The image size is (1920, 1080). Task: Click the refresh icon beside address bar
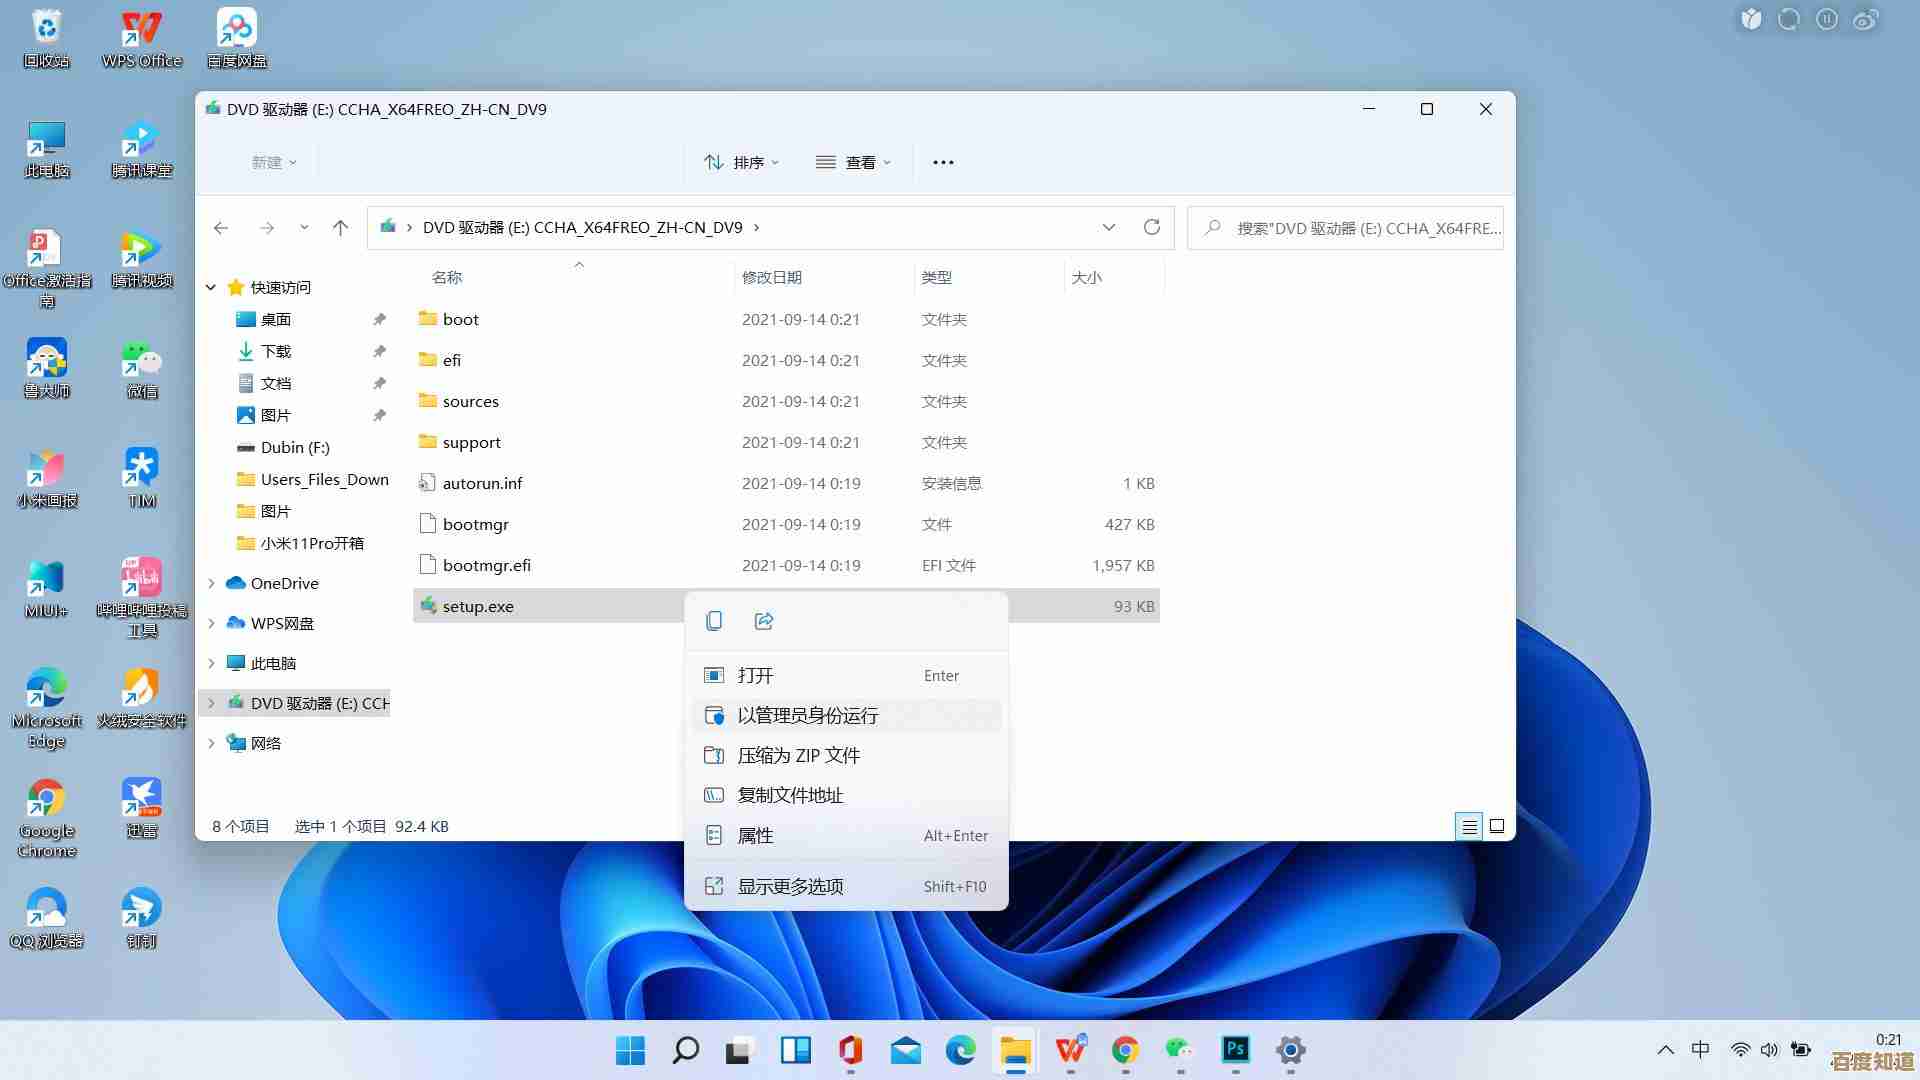1152,227
